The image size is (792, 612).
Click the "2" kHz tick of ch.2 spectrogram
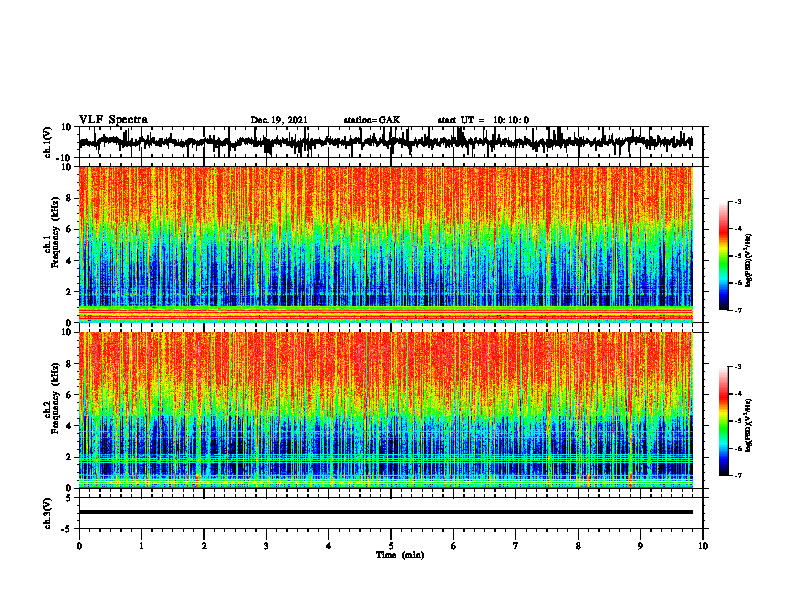point(70,457)
